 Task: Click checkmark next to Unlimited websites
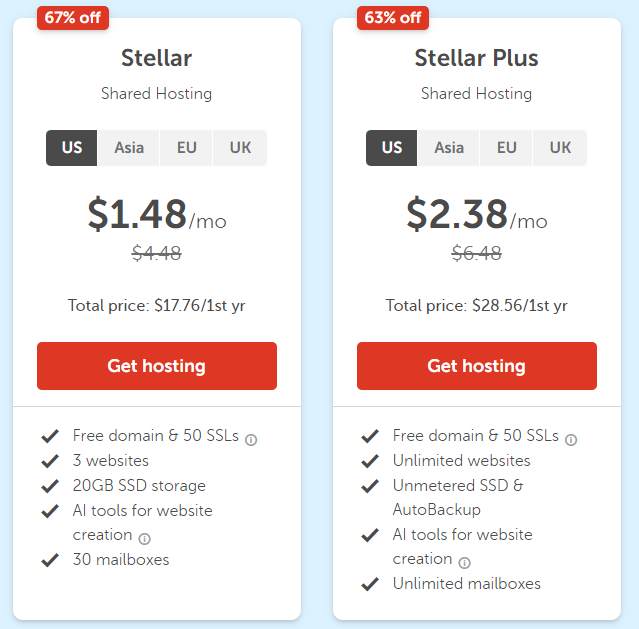(370, 461)
